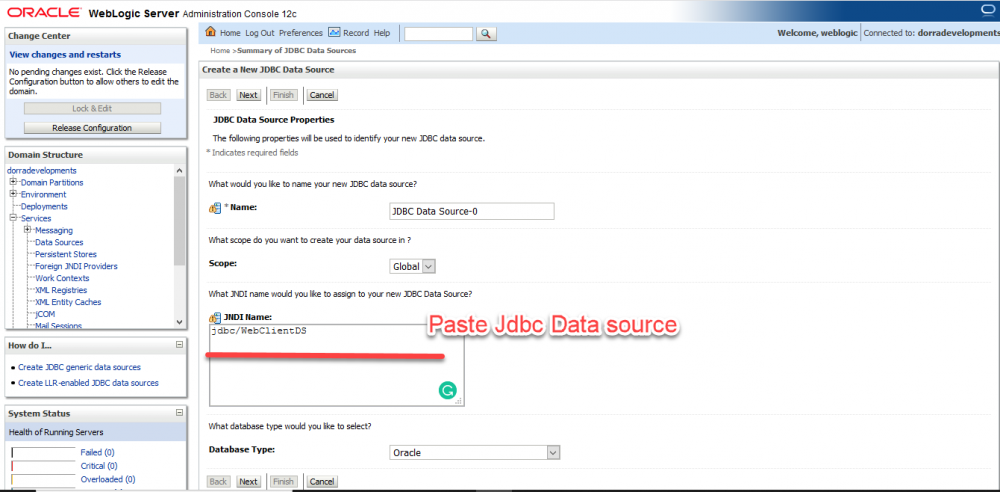Expand the Domain Partitions tree node
The width and height of the screenshot is (1000, 492).
click(14, 183)
